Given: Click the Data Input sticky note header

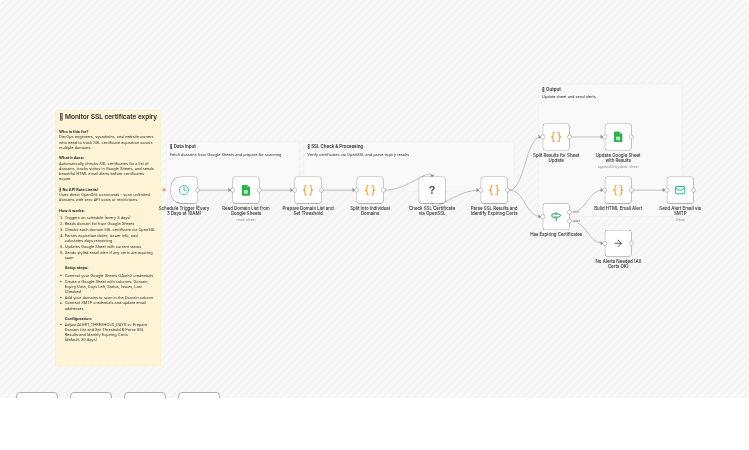Looking at the screenshot, I should click(x=184, y=147).
